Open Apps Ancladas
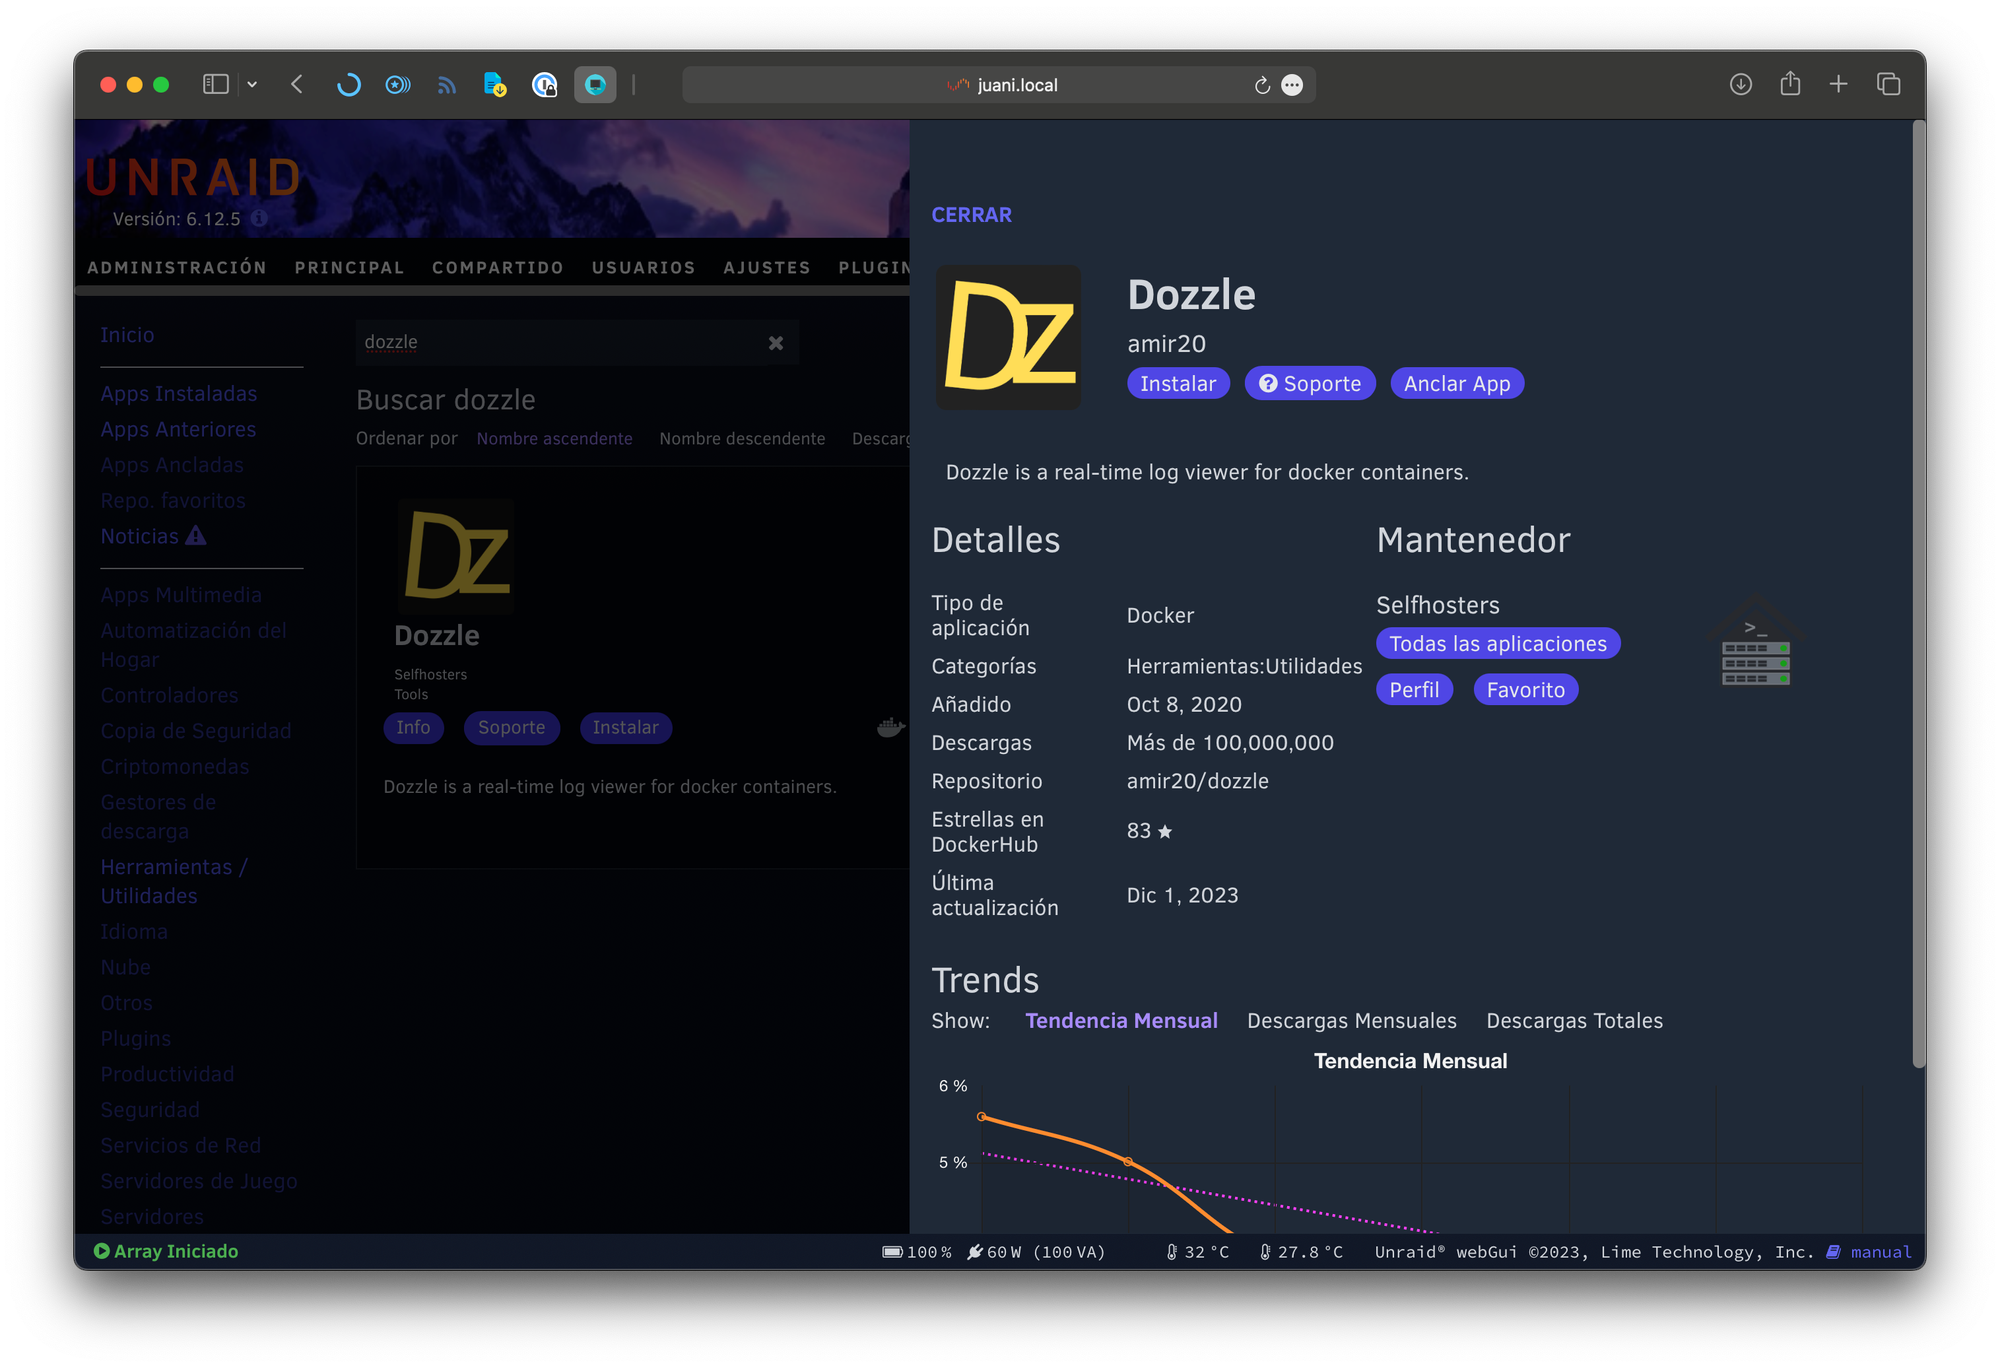The image size is (2000, 1368). click(172, 465)
